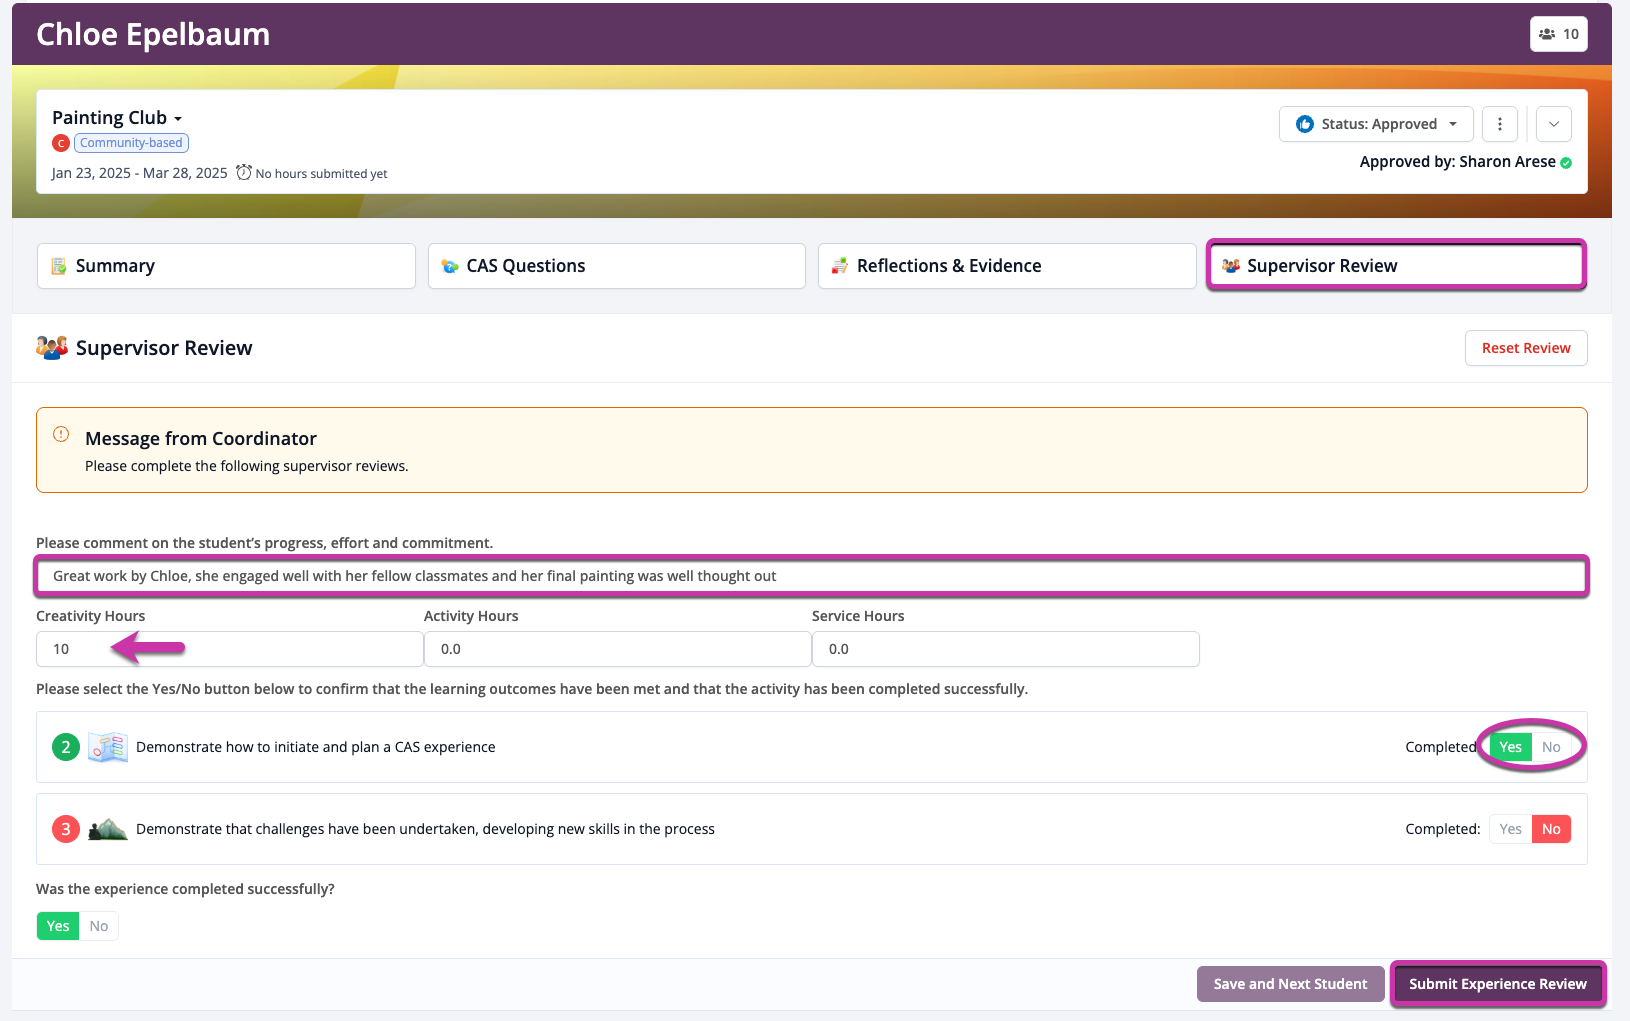The image size is (1630, 1021).
Task: Collapse the experience card with the chevron
Action: pyautogui.click(x=1553, y=123)
